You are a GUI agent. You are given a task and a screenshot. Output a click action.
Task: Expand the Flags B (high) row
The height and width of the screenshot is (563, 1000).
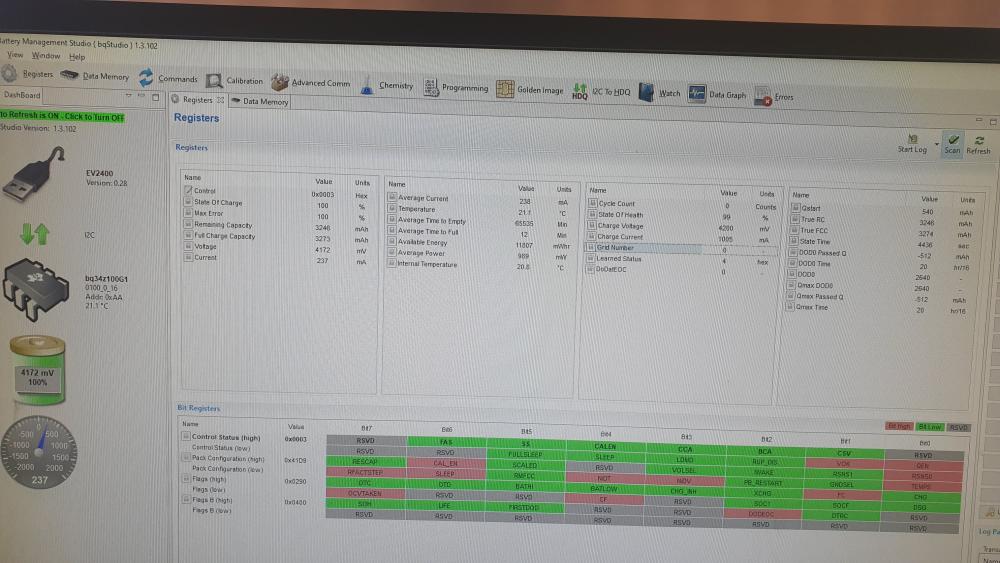pyautogui.click(x=186, y=499)
